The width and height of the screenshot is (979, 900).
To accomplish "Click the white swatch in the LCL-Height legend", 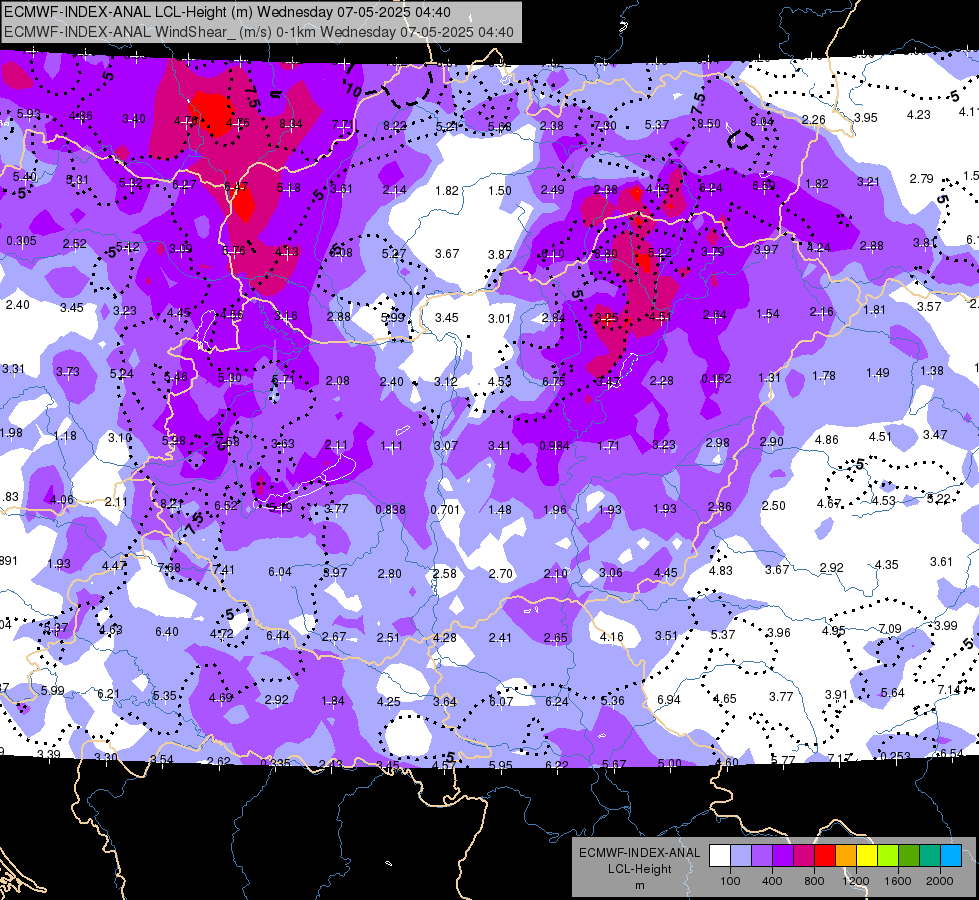I will point(720,856).
